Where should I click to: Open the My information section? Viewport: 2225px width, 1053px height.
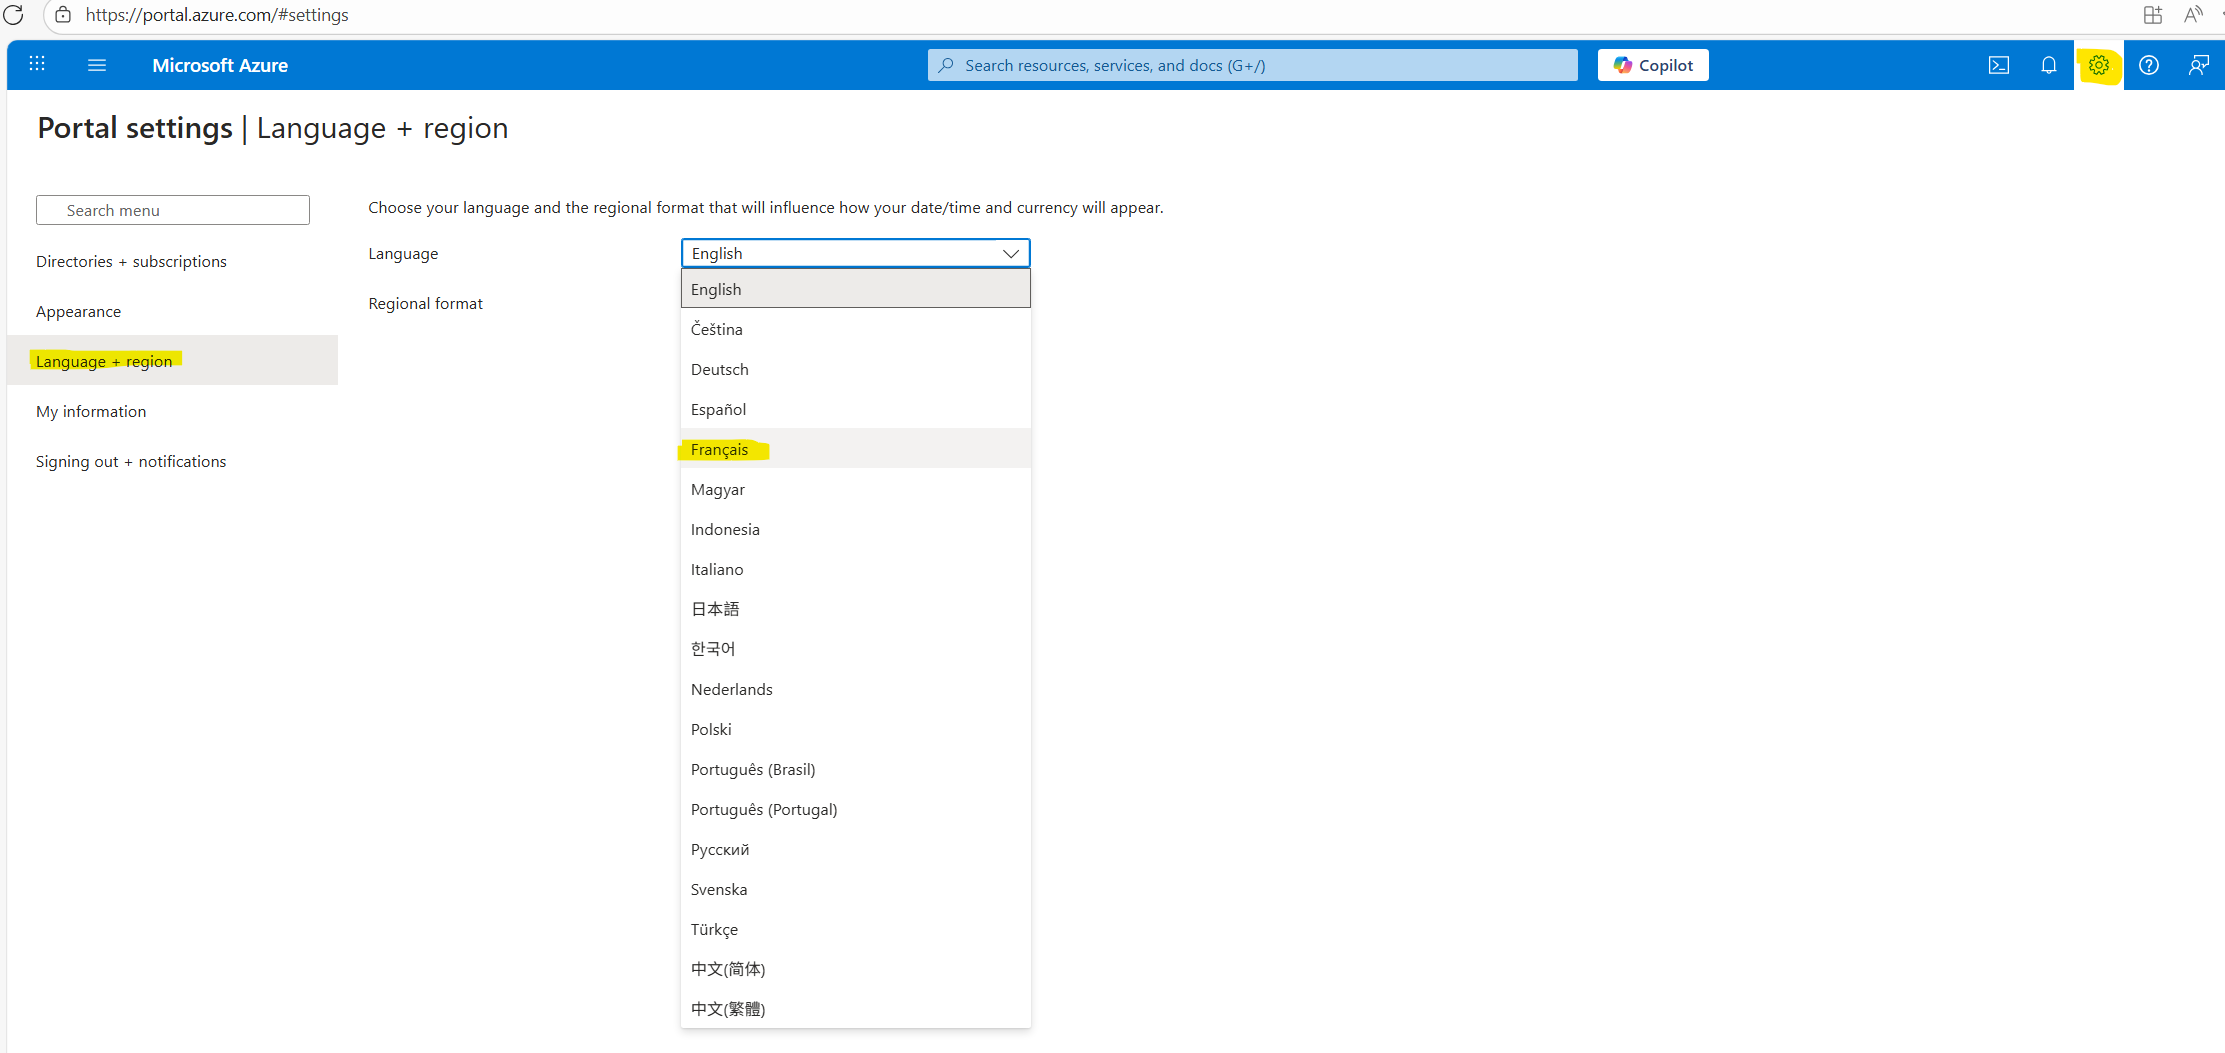tap(91, 411)
